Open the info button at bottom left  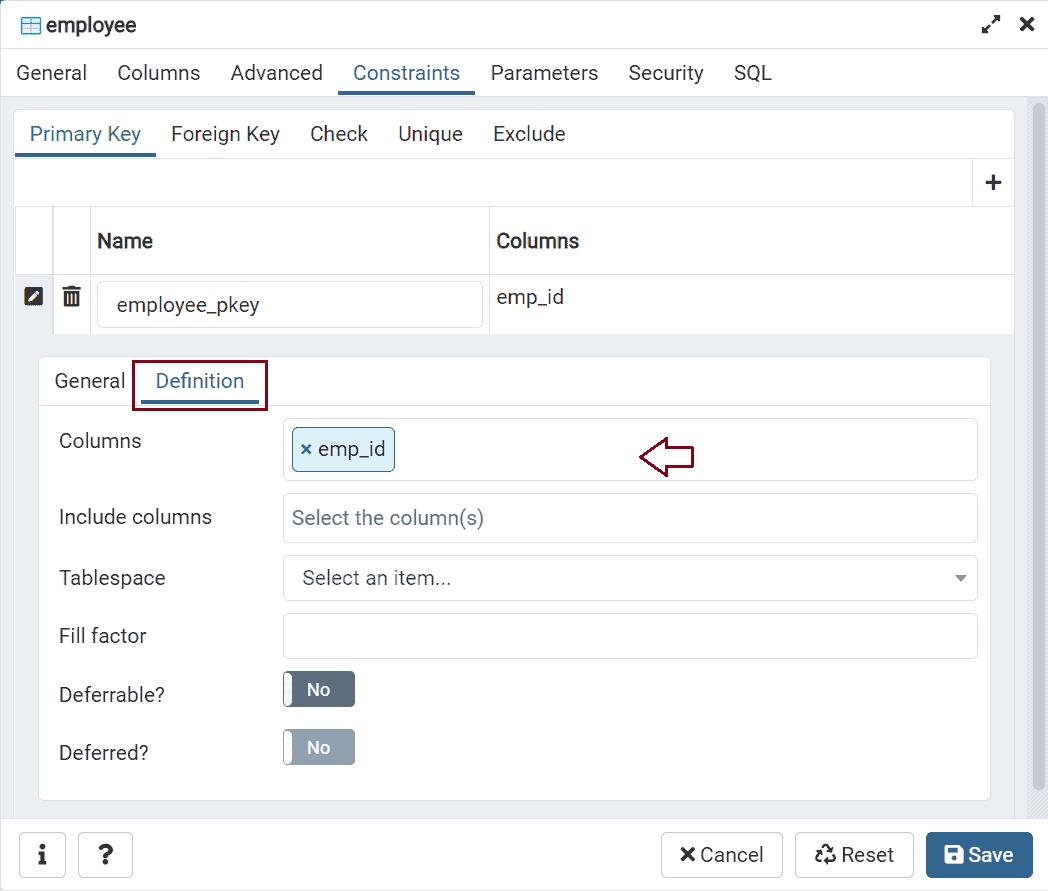click(42, 855)
